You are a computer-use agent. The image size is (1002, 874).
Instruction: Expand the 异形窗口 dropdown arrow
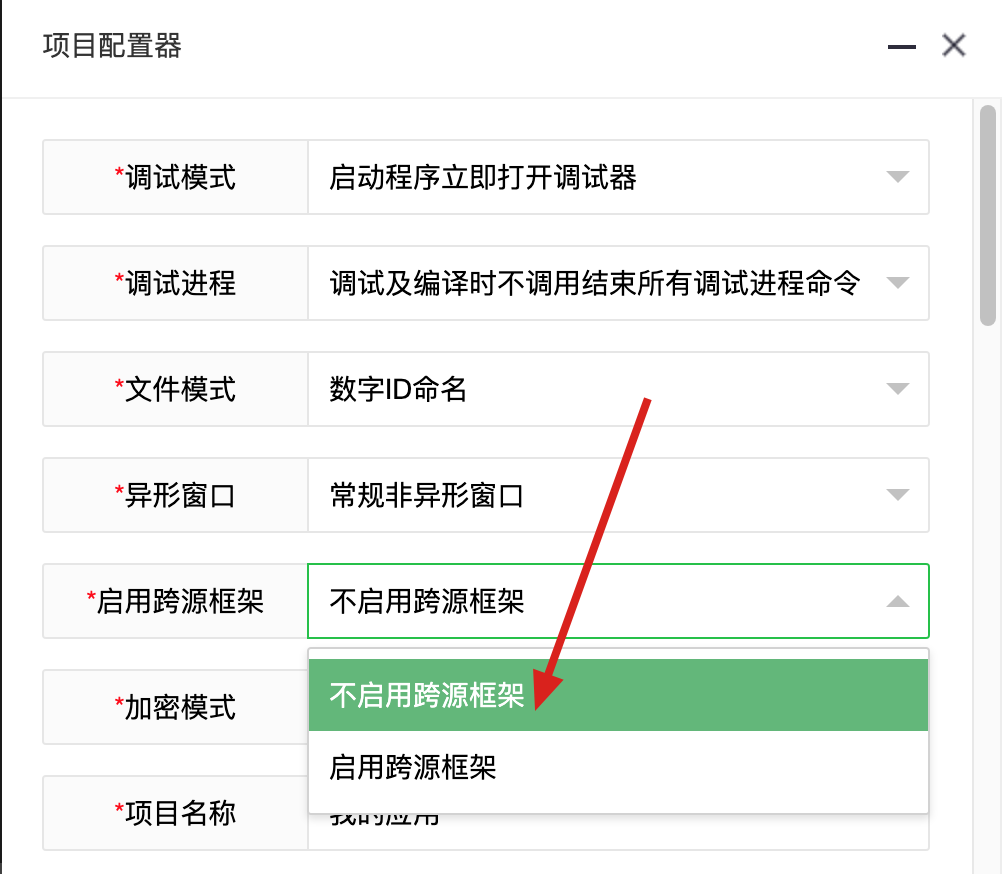[x=898, y=495]
